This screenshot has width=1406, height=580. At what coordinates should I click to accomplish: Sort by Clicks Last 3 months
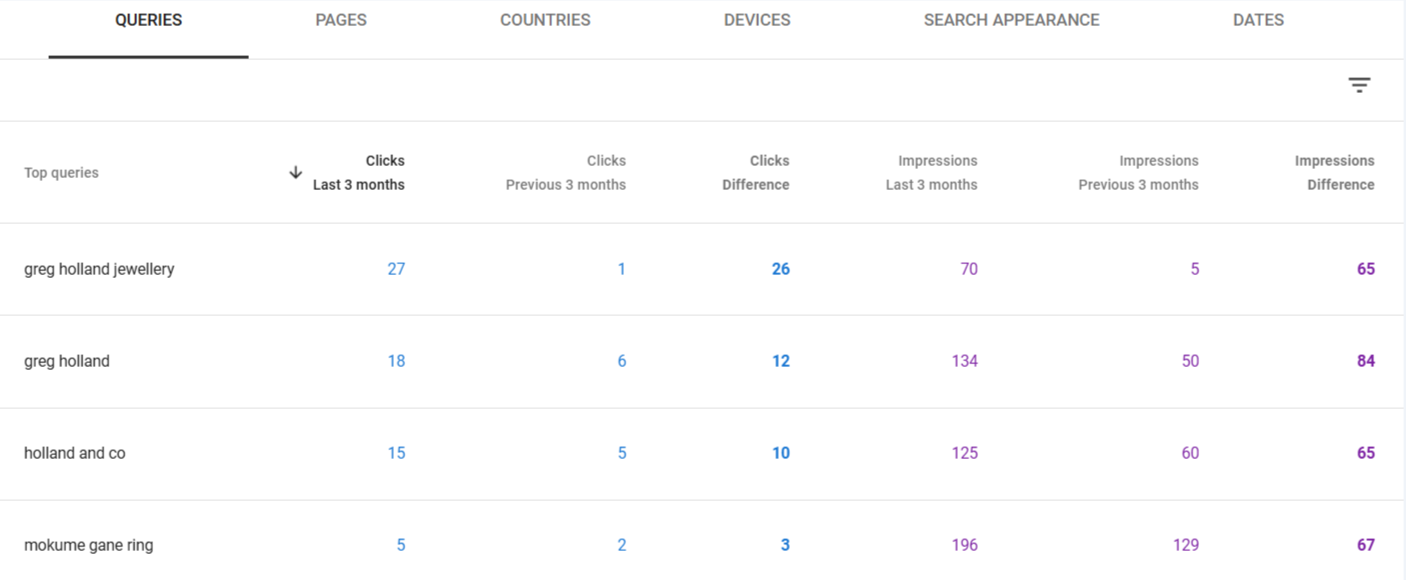click(359, 172)
